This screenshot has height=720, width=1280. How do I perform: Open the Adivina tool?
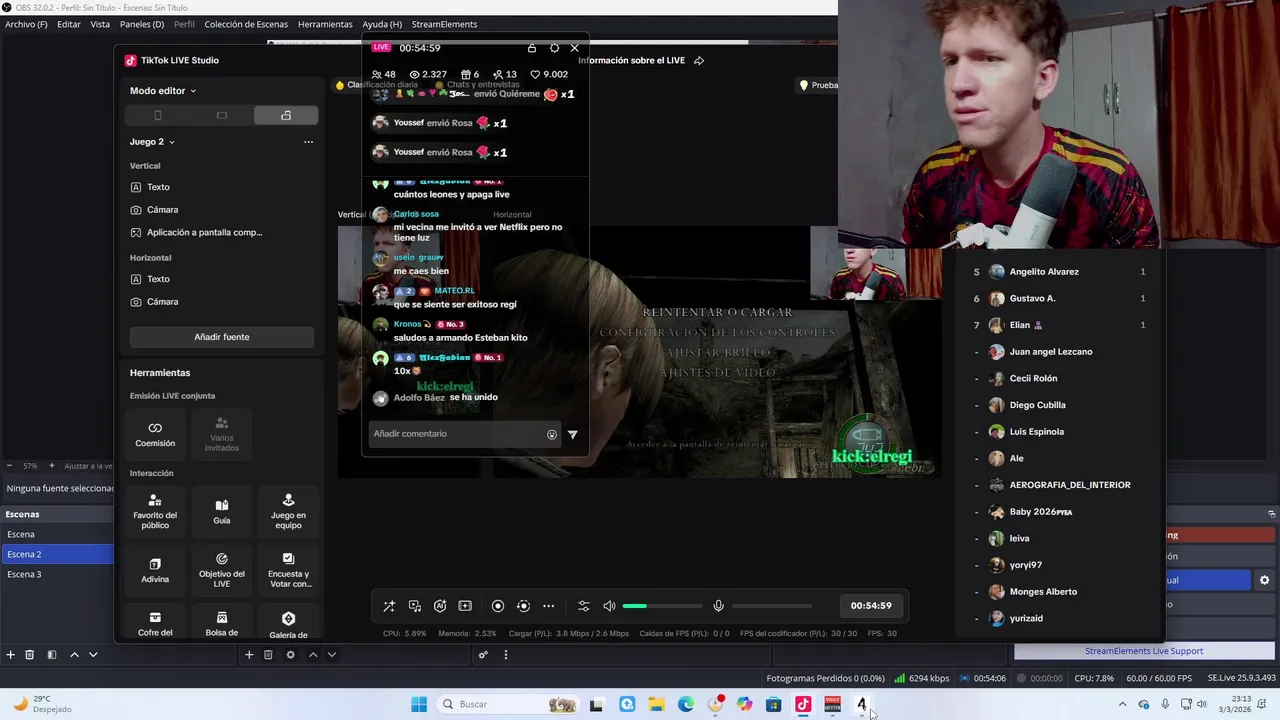coord(155,569)
